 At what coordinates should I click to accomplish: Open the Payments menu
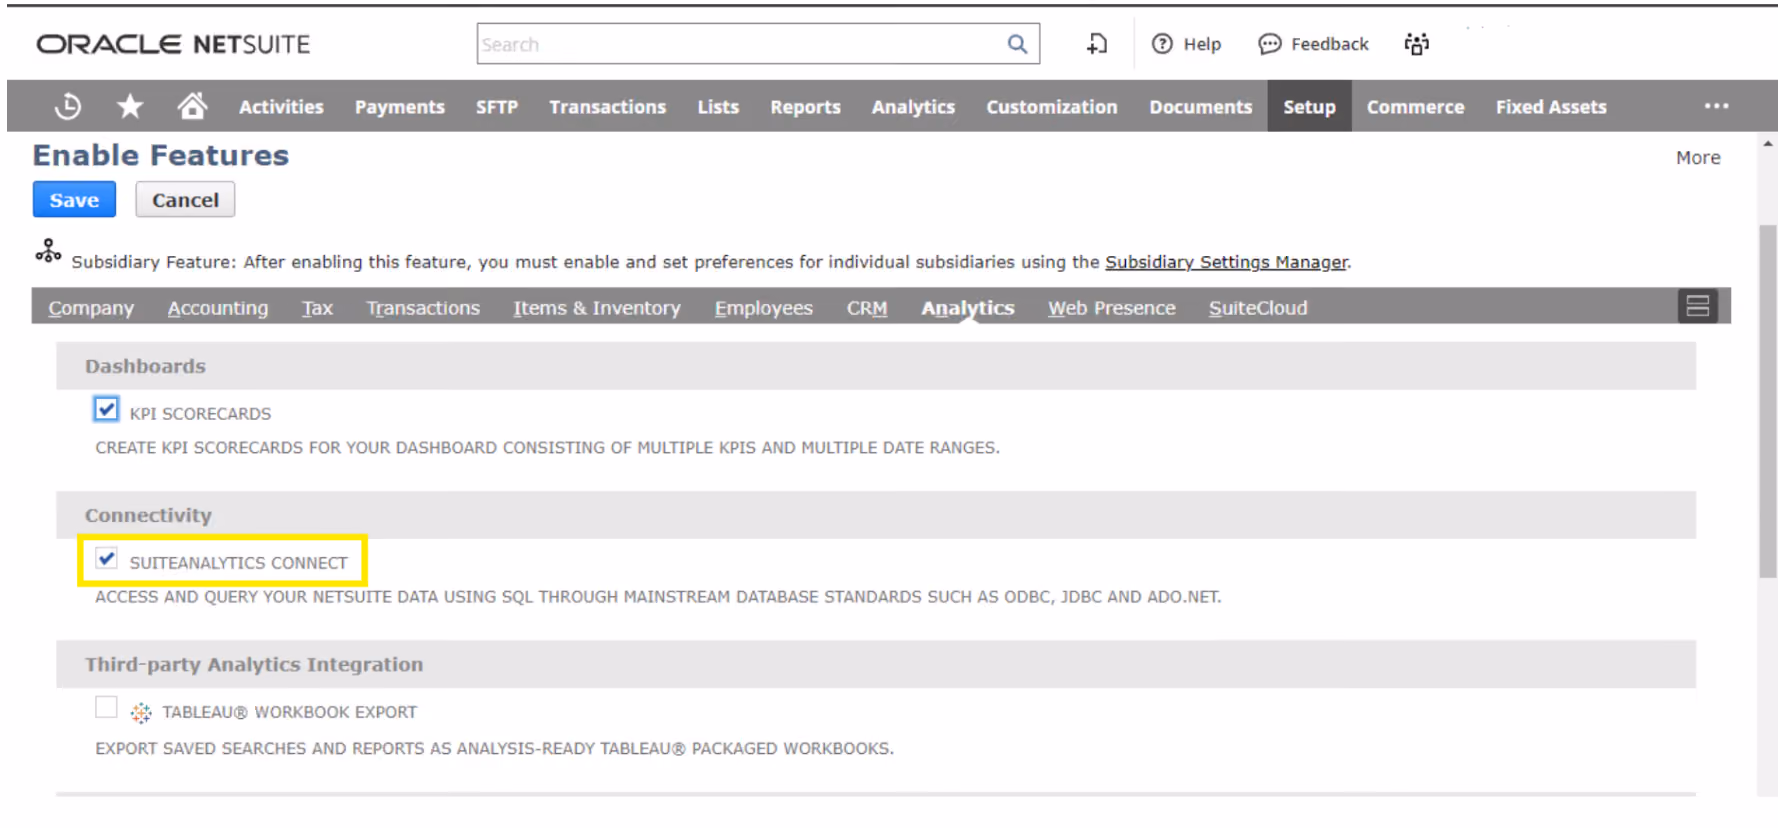click(400, 106)
